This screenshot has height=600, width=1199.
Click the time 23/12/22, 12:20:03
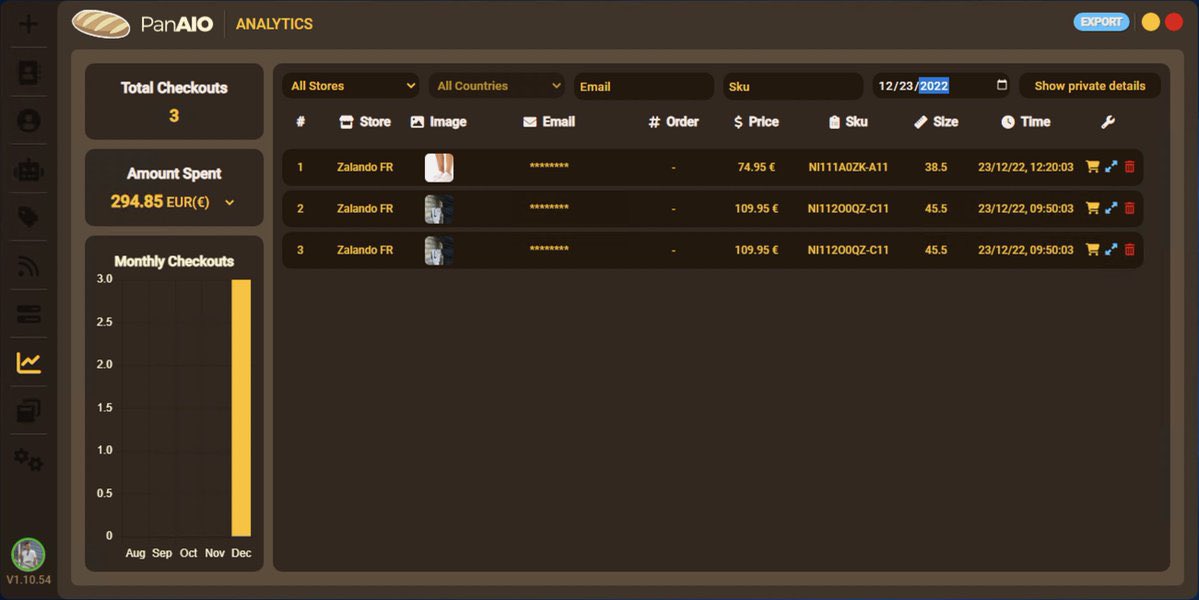click(1025, 167)
